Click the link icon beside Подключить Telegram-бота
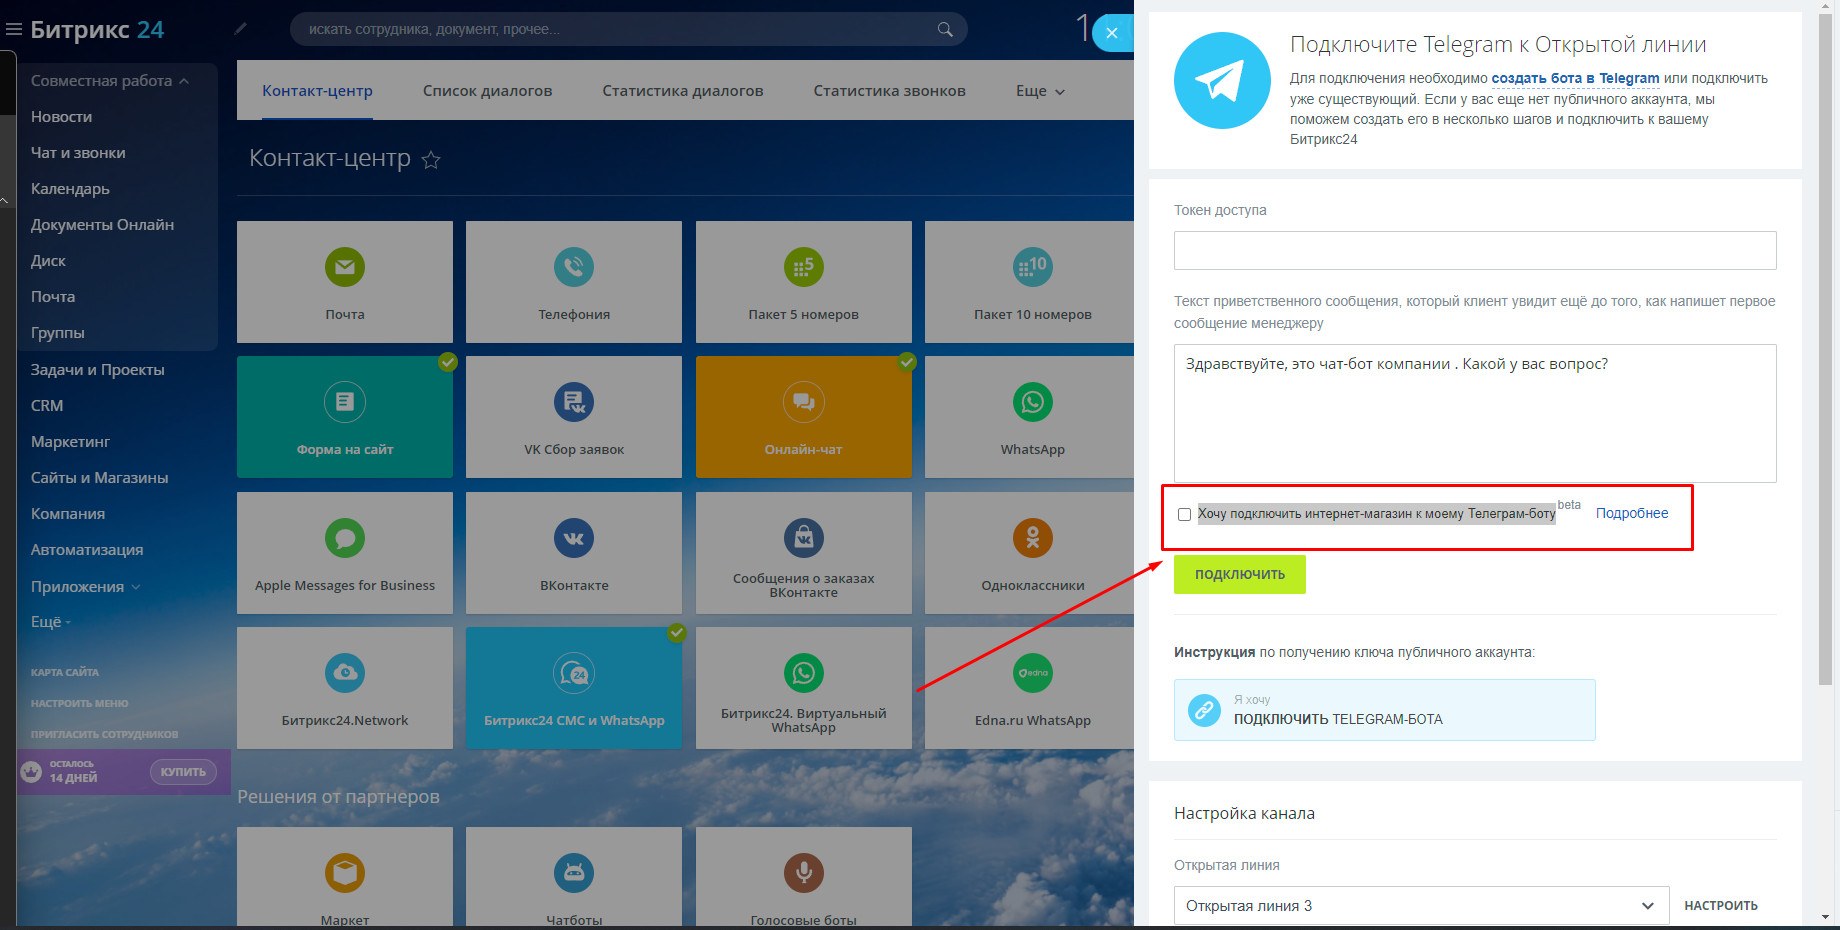Image resolution: width=1840 pixels, height=930 pixels. coord(1204,710)
